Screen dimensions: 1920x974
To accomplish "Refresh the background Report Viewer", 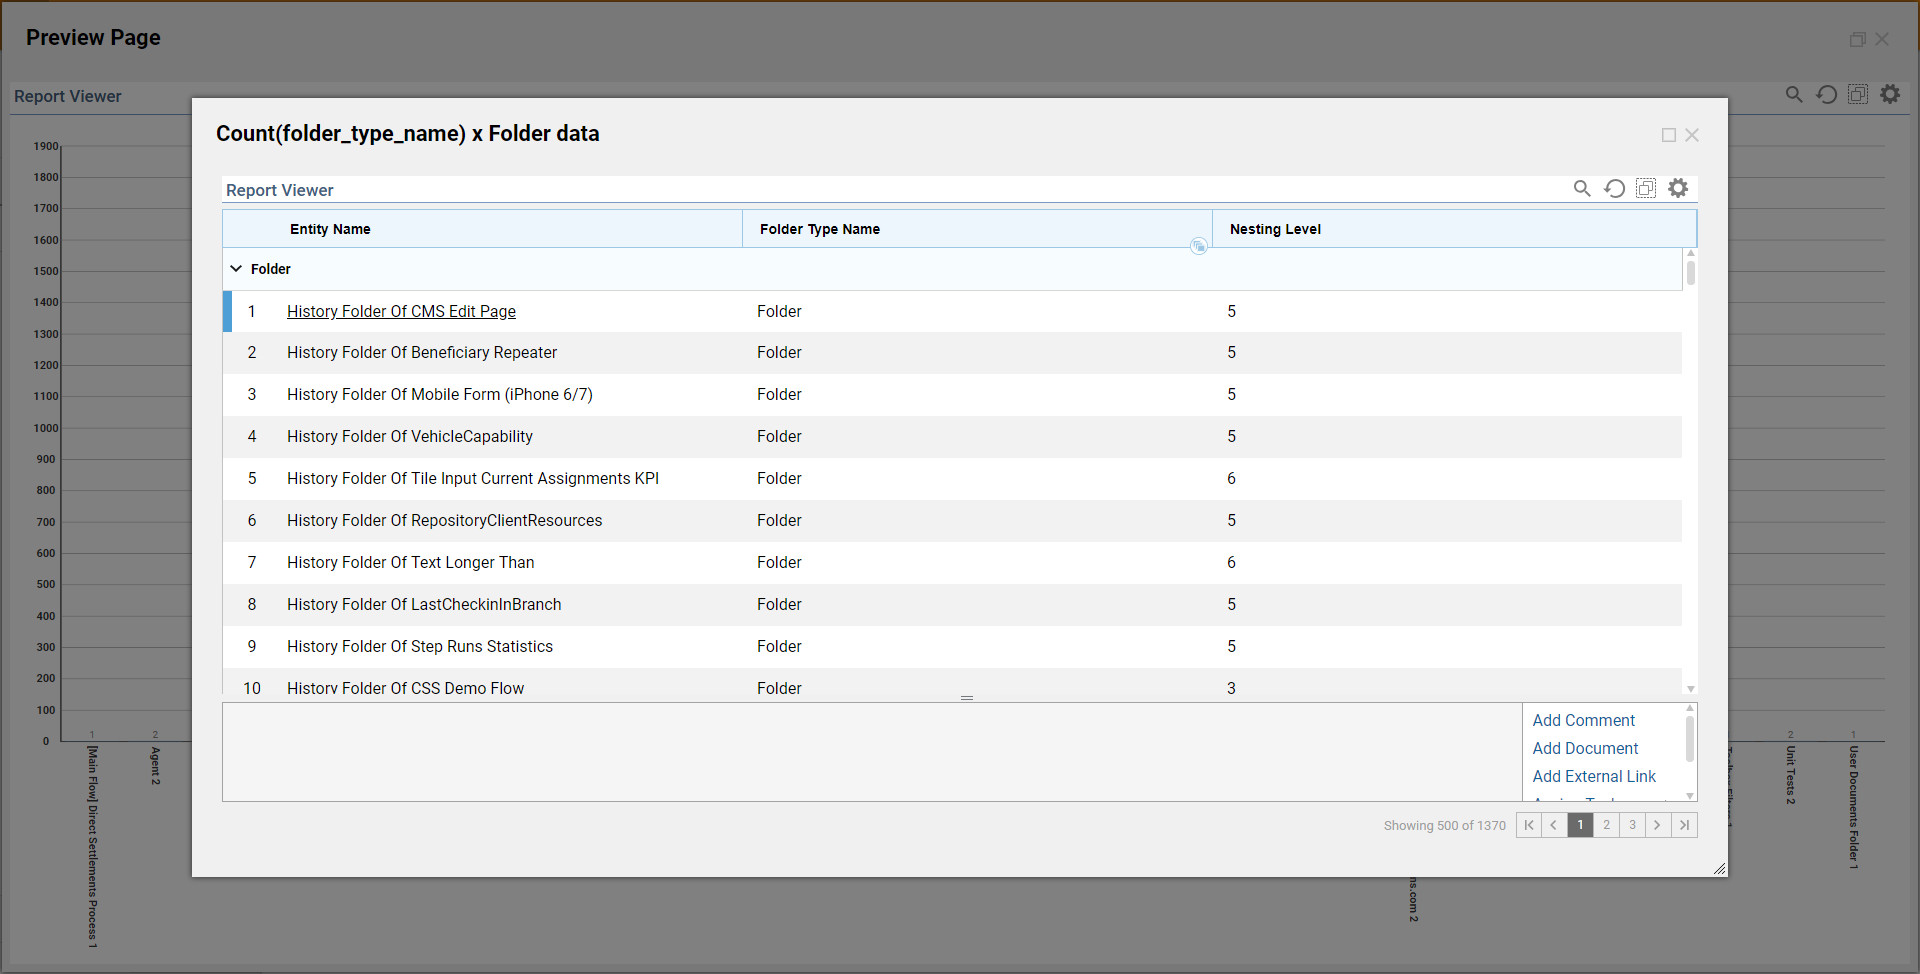I will pyautogui.click(x=1826, y=94).
